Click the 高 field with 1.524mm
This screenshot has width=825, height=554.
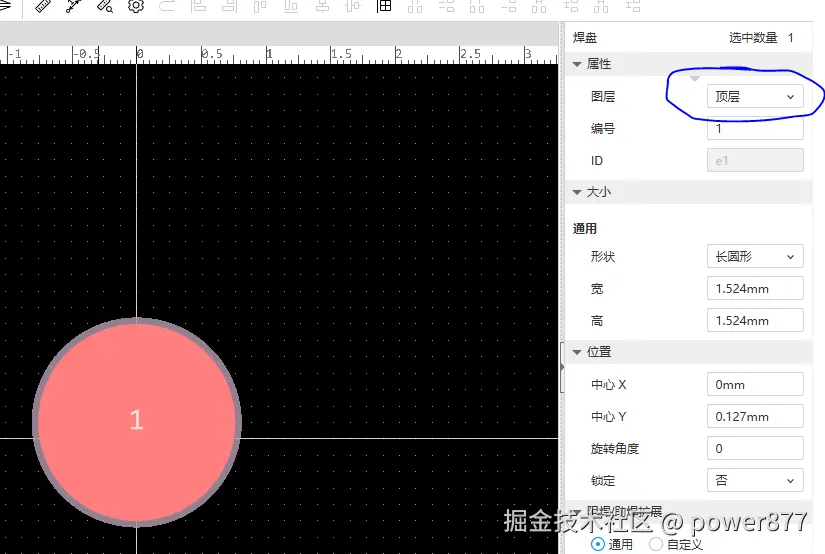755,320
